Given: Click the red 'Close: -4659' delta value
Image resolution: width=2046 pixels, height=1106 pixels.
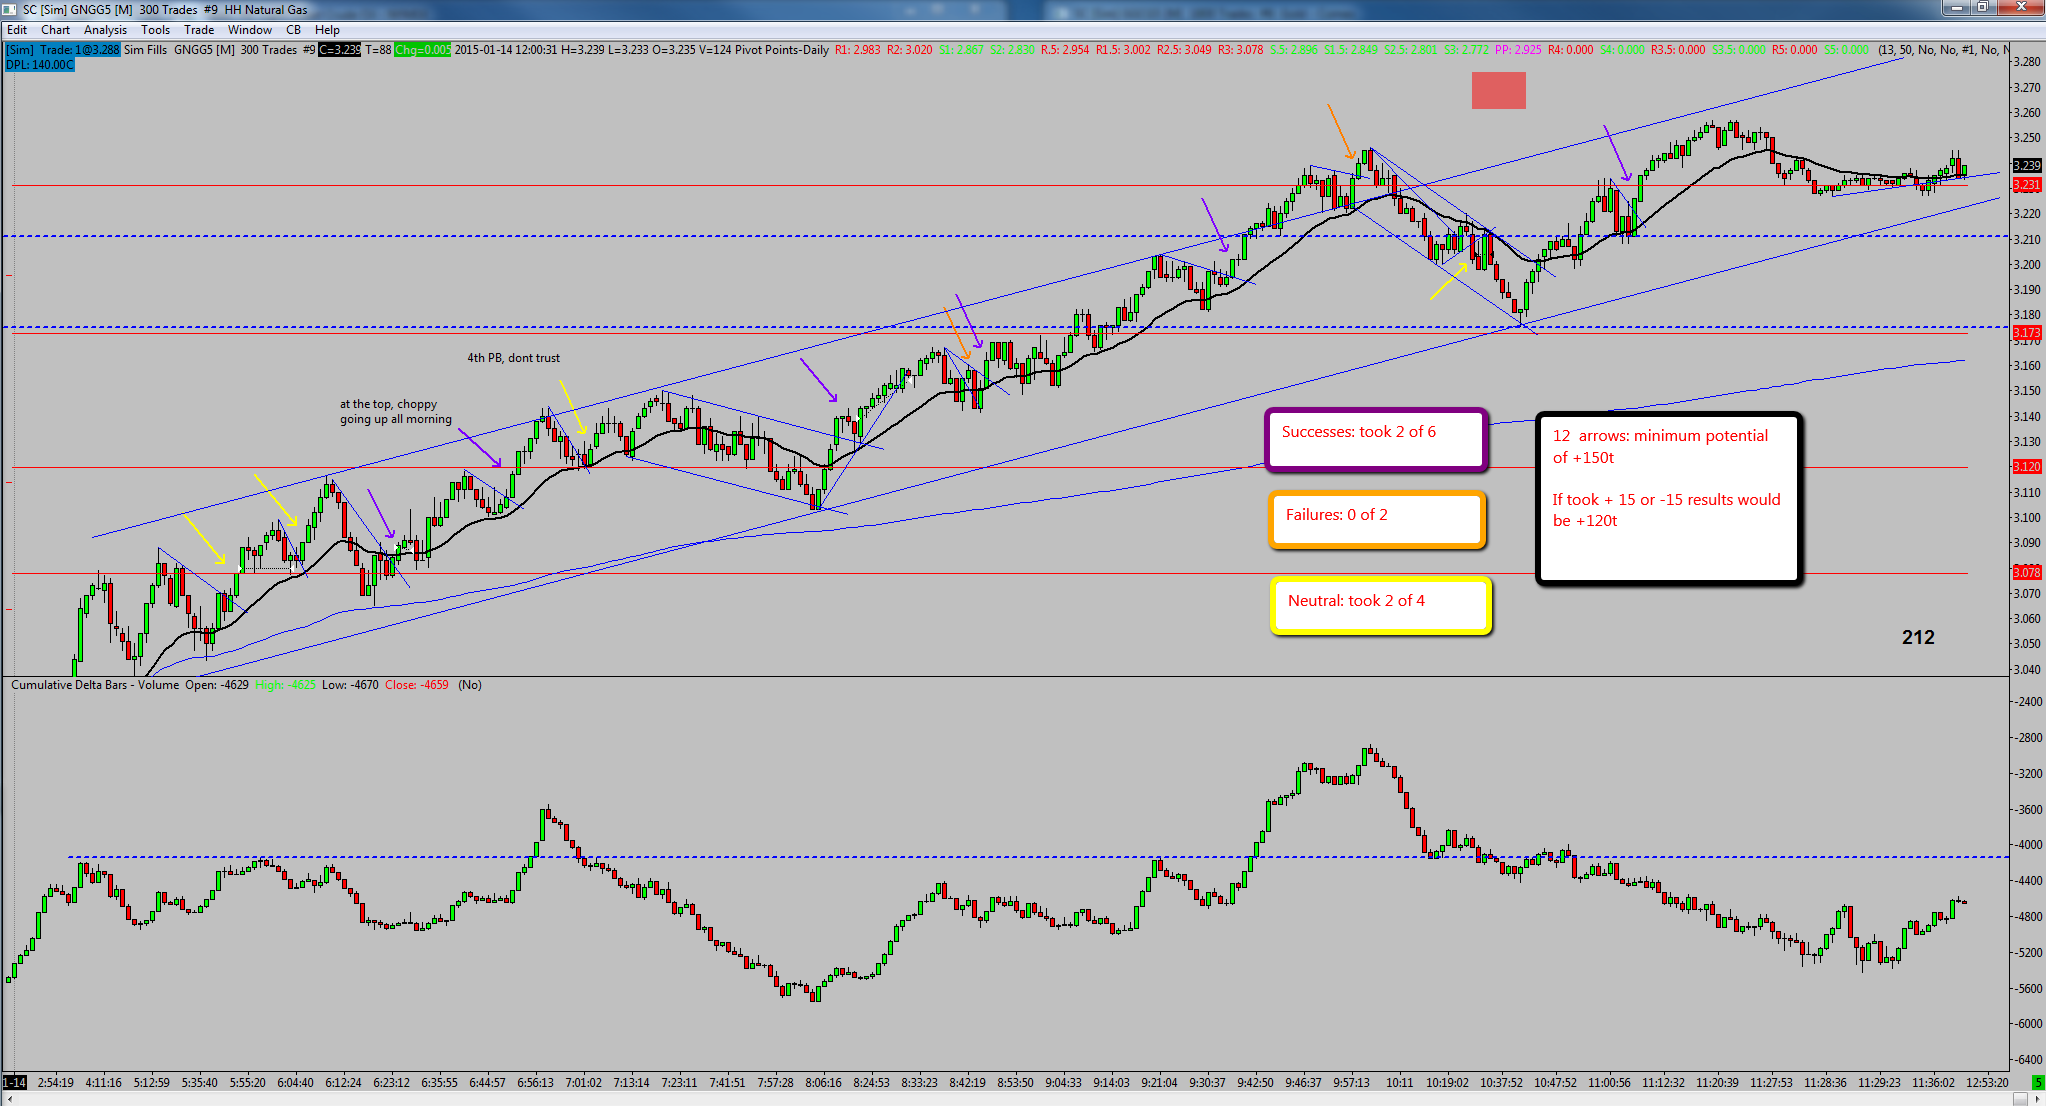Looking at the screenshot, I should tap(417, 685).
